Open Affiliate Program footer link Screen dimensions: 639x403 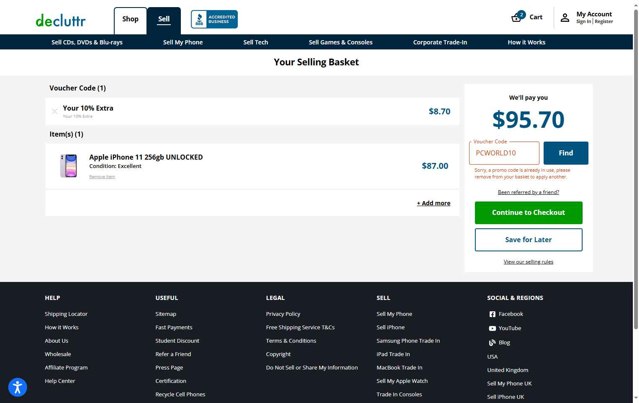(x=66, y=368)
